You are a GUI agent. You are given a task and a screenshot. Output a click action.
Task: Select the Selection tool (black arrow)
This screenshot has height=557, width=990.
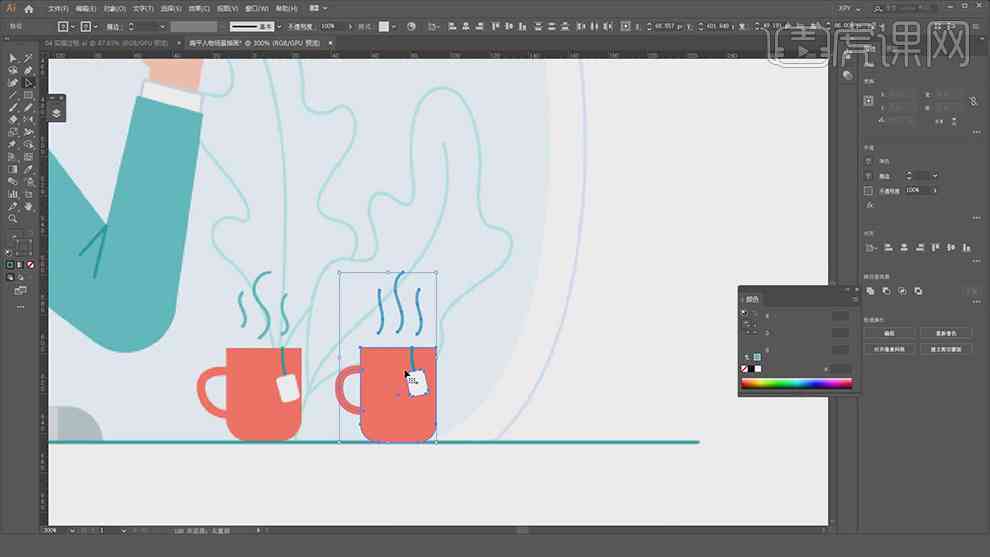coord(13,58)
